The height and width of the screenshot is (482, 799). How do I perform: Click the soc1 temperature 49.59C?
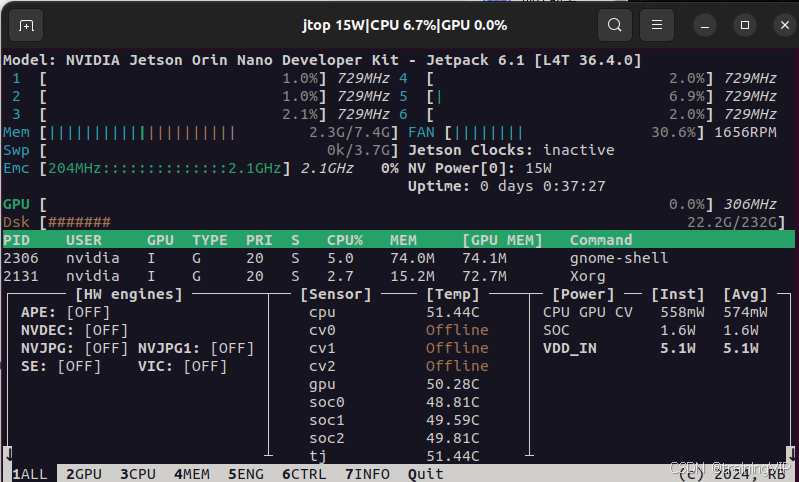point(452,420)
